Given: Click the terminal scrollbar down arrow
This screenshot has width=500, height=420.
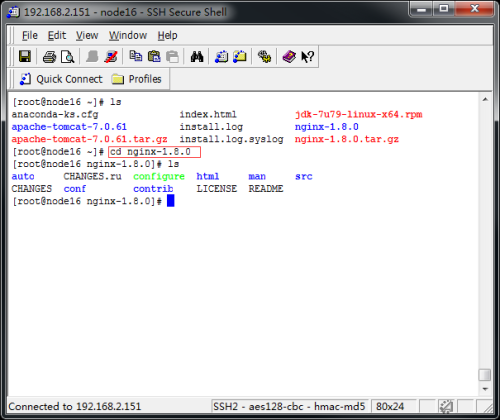Looking at the screenshot, I should pyautogui.click(x=485, y=389).
